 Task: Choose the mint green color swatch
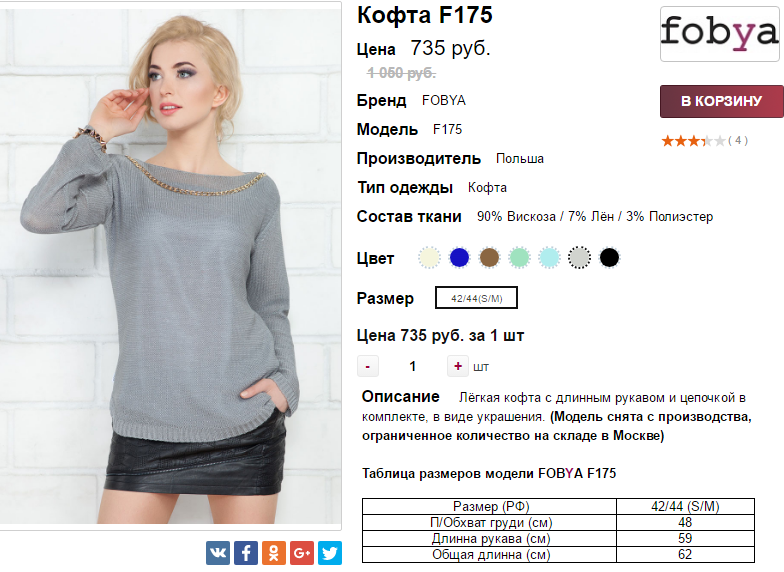pyautogui.click(x=520, y=258)
